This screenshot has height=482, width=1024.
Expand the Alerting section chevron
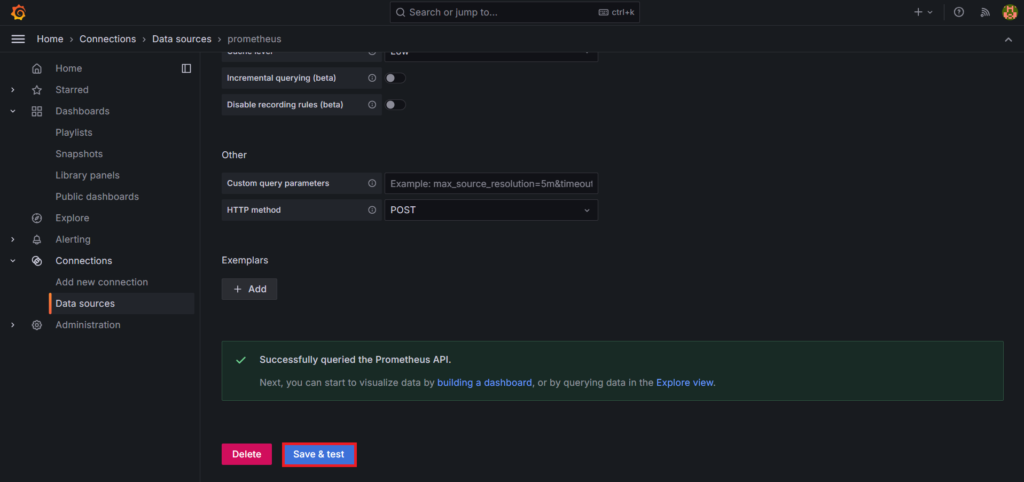tap(12, 240)
